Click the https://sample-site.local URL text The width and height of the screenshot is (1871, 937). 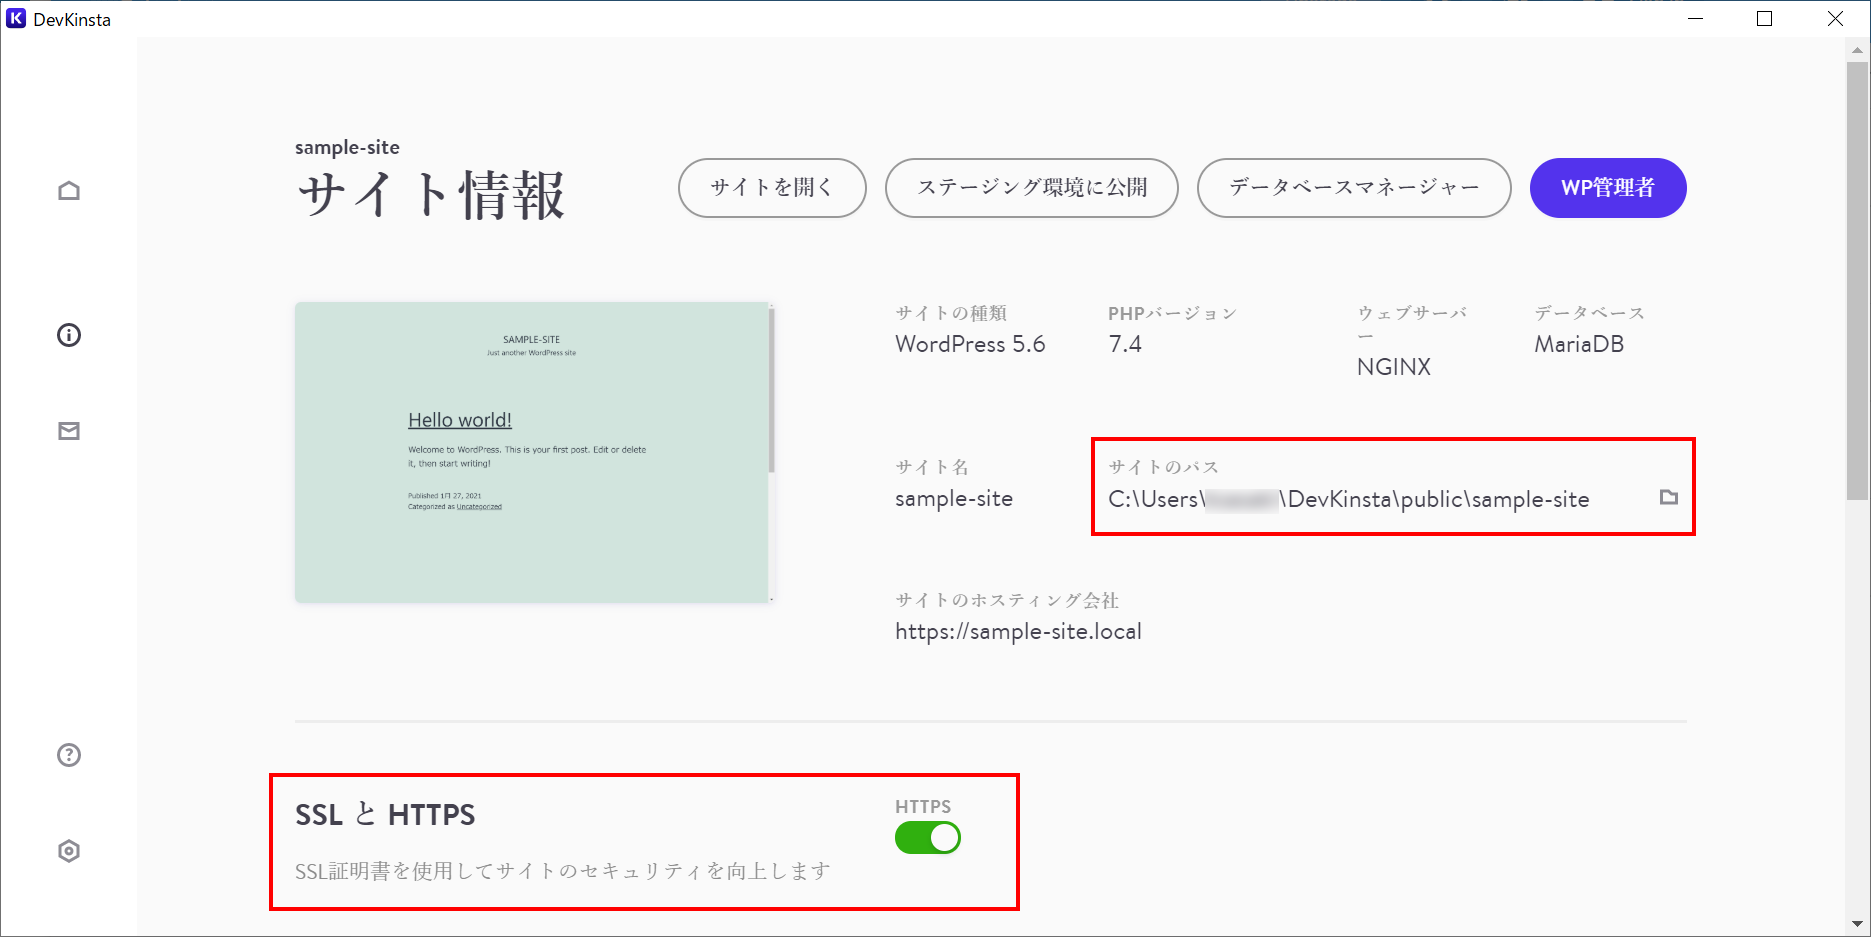1018,632
